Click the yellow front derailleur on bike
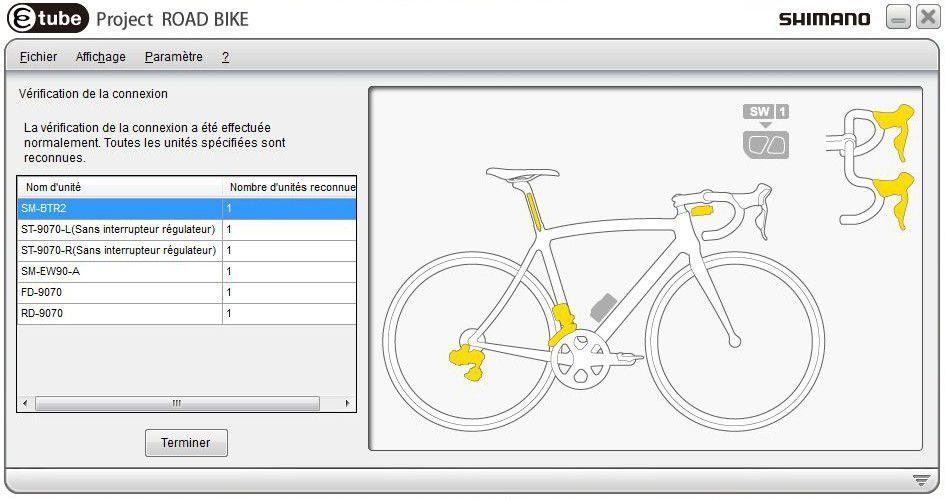Image resolution: width=945 pixels, height=499 pixels. pos(563,324)
